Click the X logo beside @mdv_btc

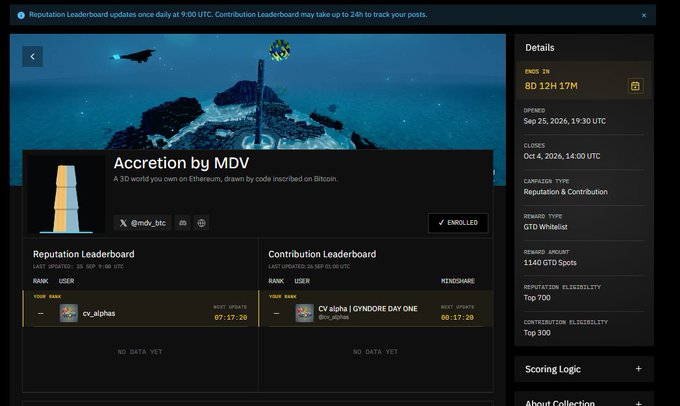pyautogui.click(x=123, y=223)
